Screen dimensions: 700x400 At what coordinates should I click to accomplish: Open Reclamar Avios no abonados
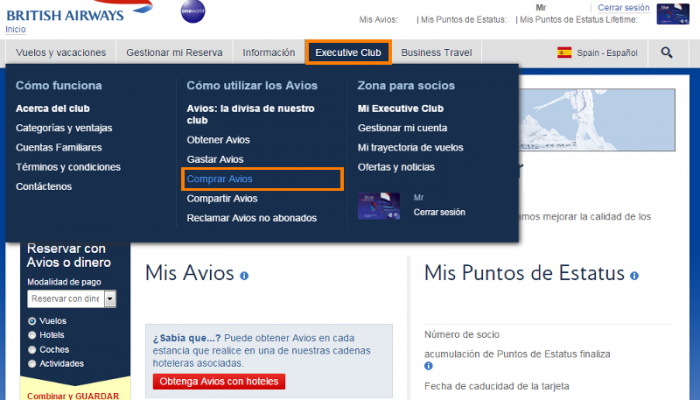(x=252, y=218)
